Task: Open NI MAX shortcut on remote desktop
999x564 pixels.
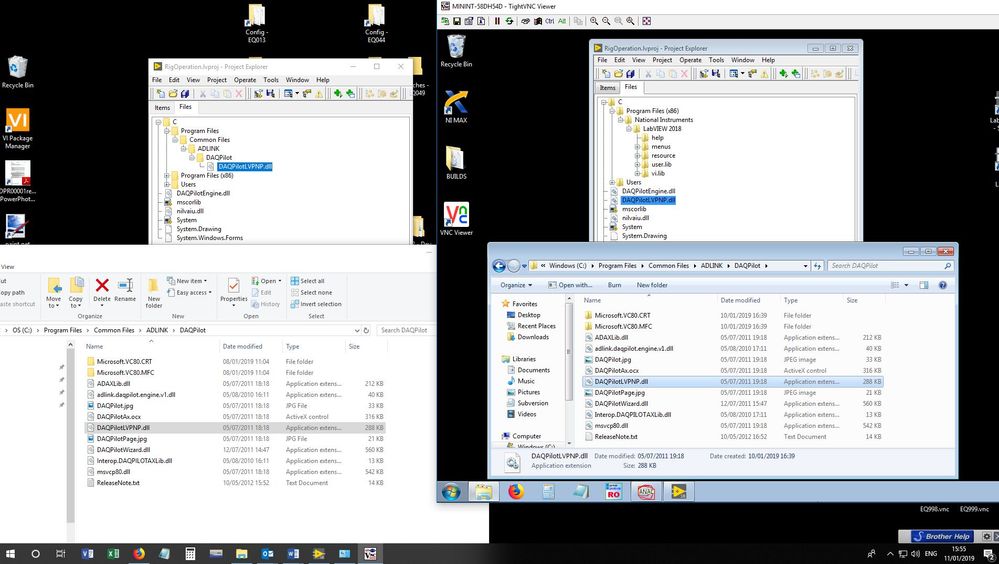Action: (x=456, y=106)
